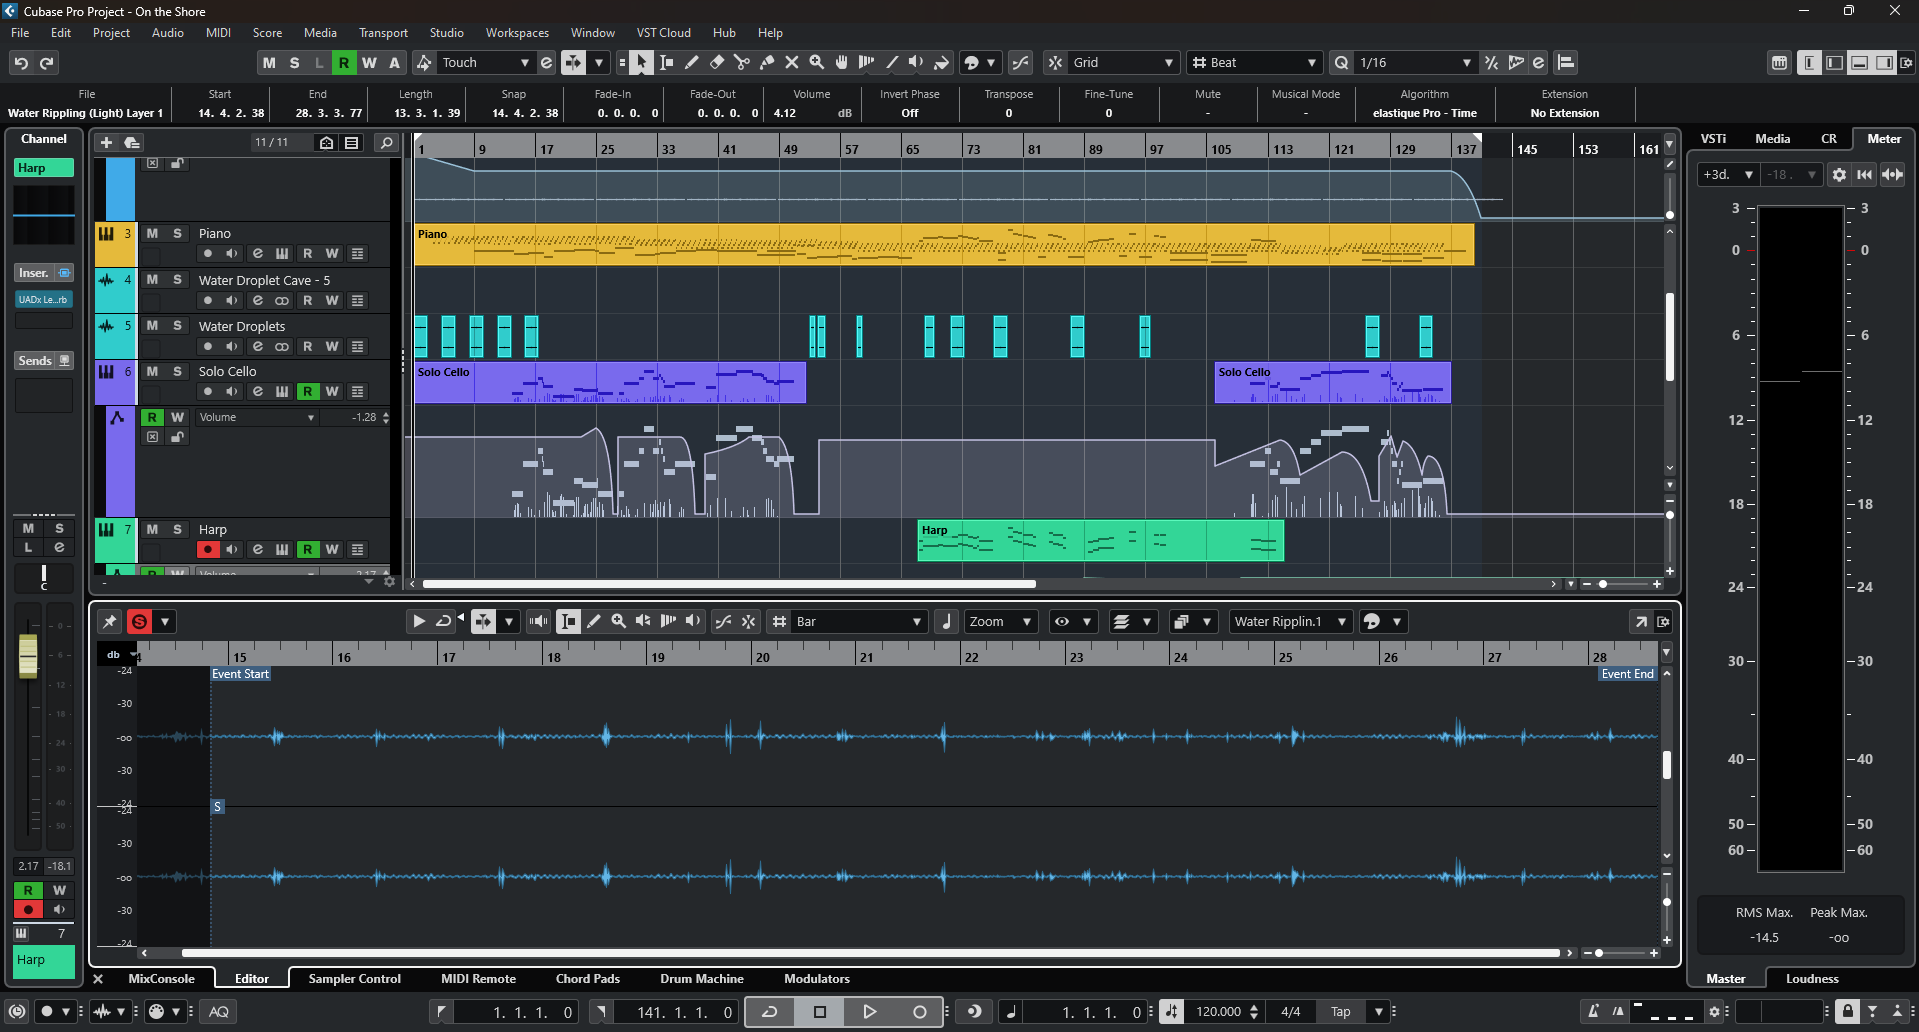The height and width of the screenshot is (1032, 1919).
Task: Open the Loudness meter tab
Action: click(x=1812, y=979)
